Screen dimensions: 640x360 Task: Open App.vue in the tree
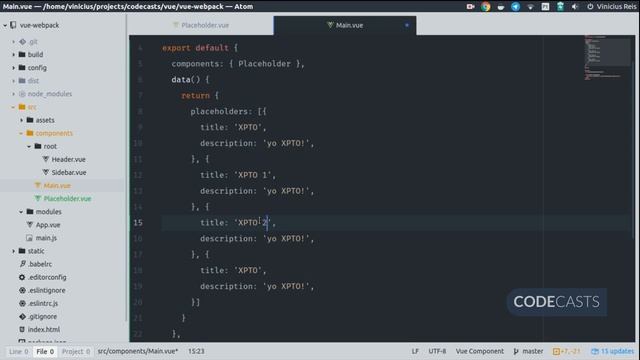click(48, 225)
